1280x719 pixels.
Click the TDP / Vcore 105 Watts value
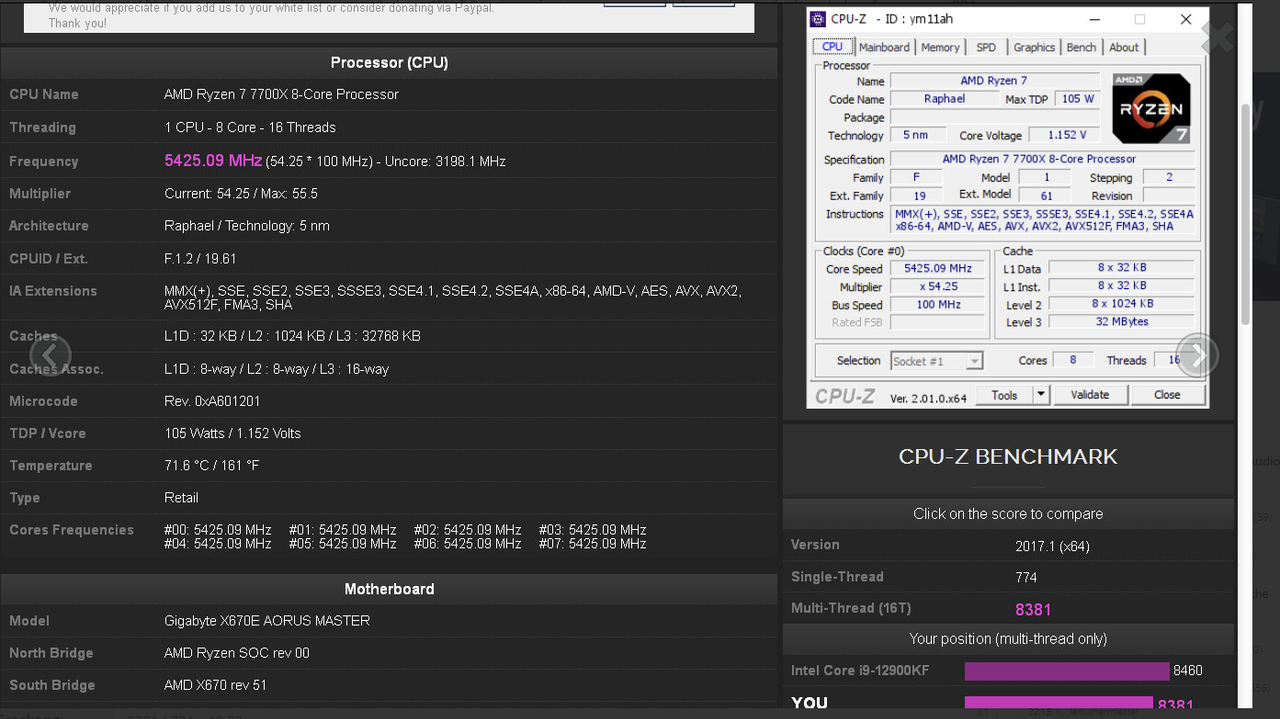coord(232,433)
